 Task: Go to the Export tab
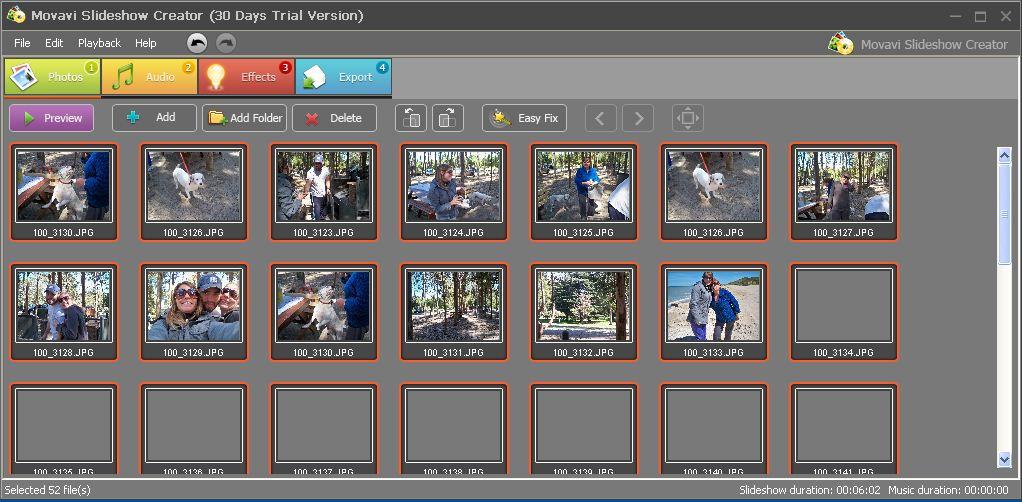tap(343, 77)
